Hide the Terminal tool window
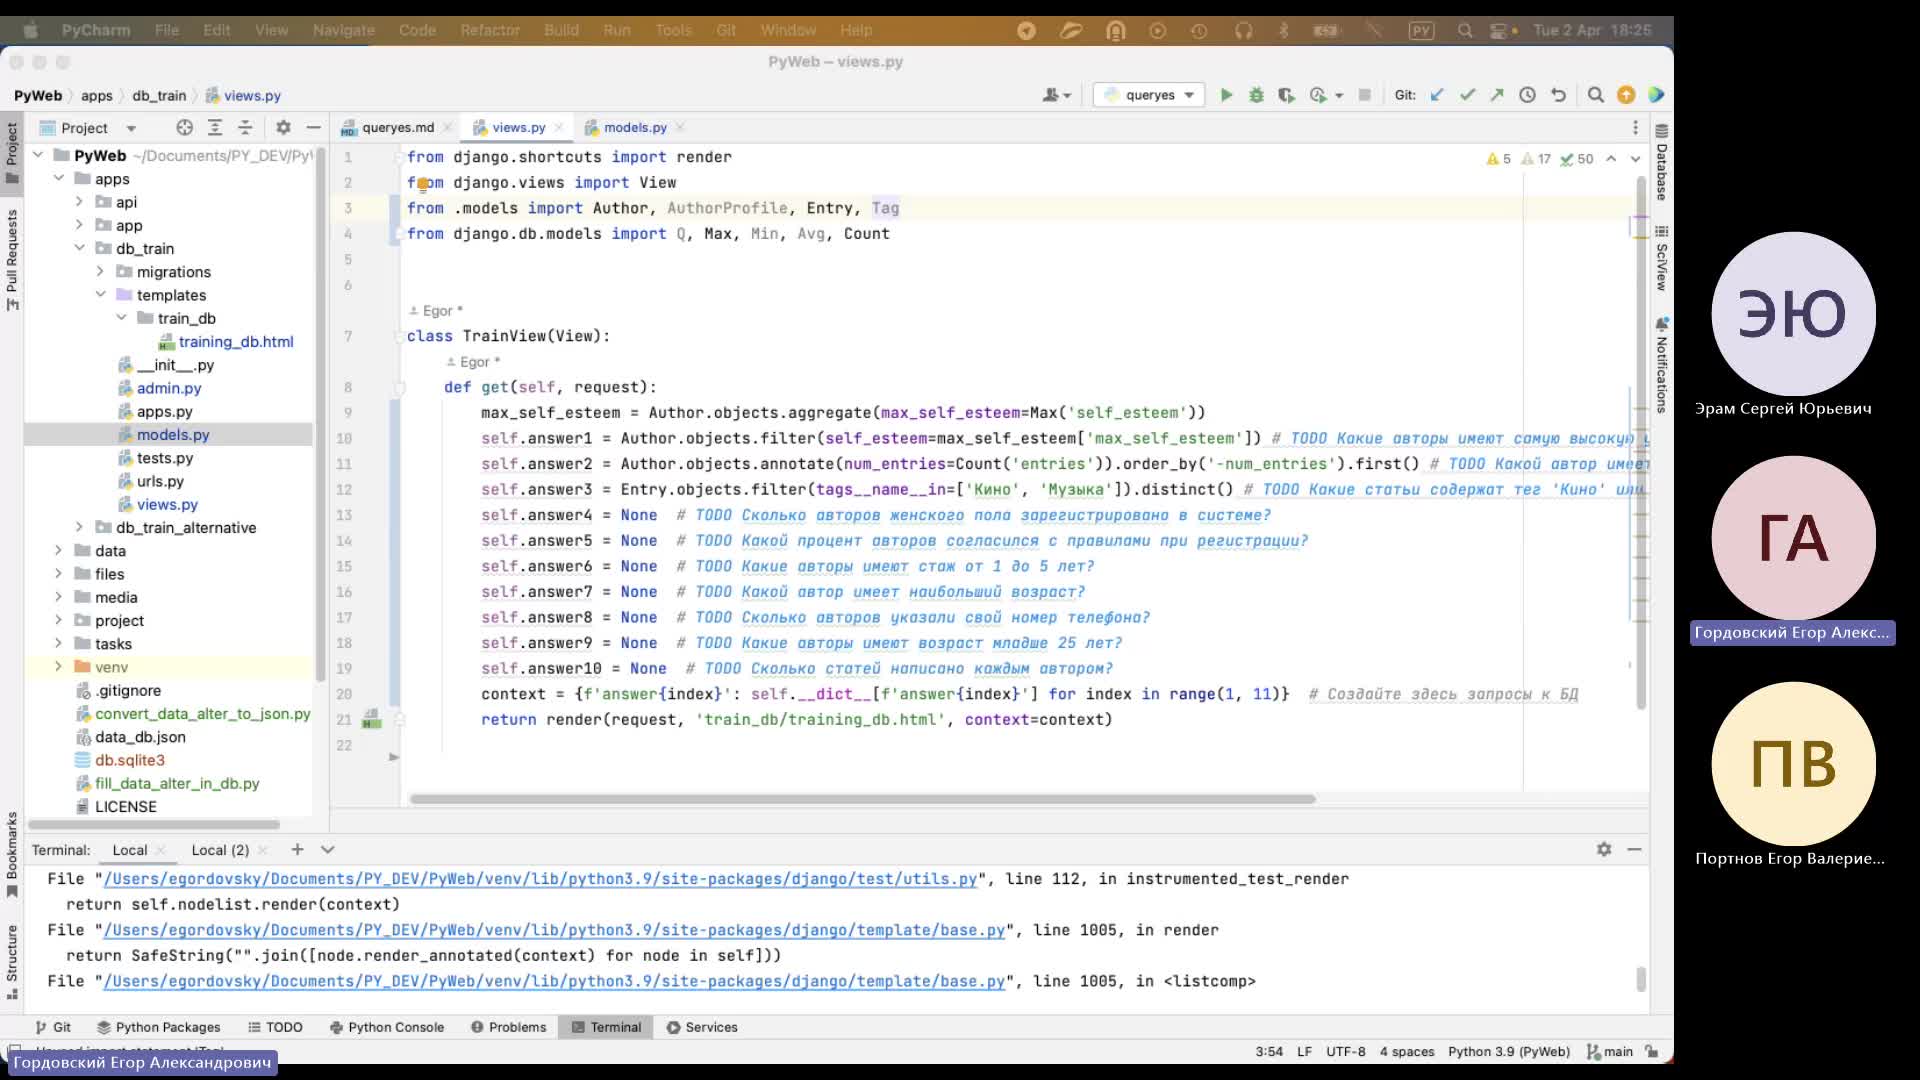The image size is (1920, 1080). [1634, 849]
